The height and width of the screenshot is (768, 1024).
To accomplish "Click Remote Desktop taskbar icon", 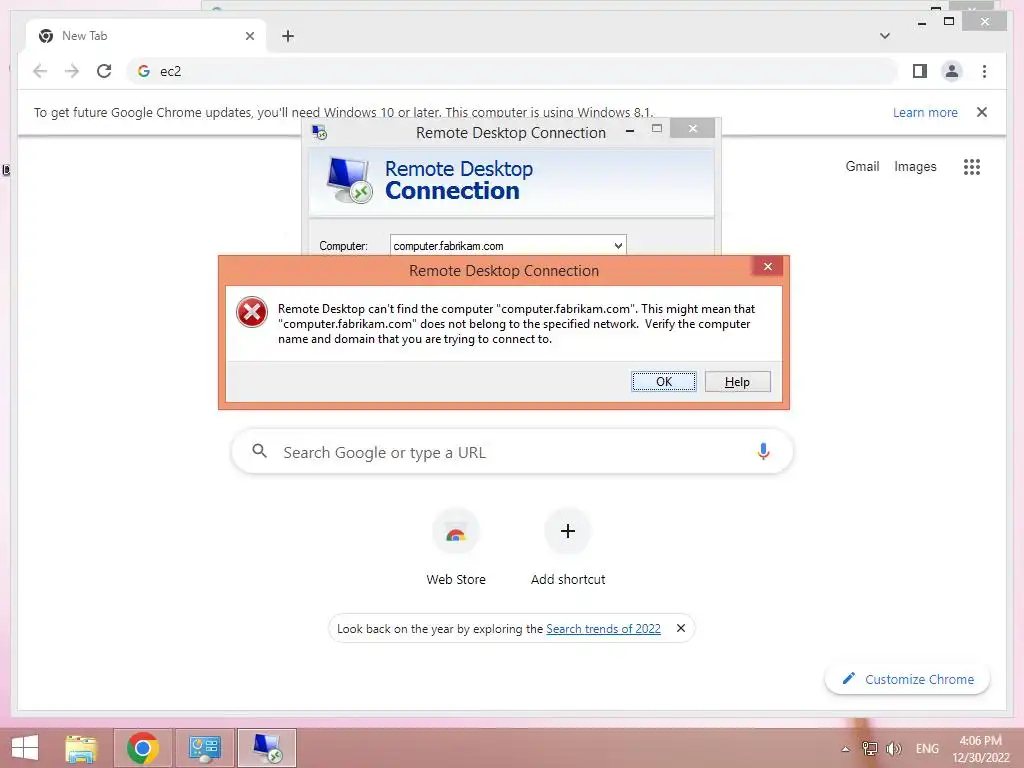I will click(267, 748).
